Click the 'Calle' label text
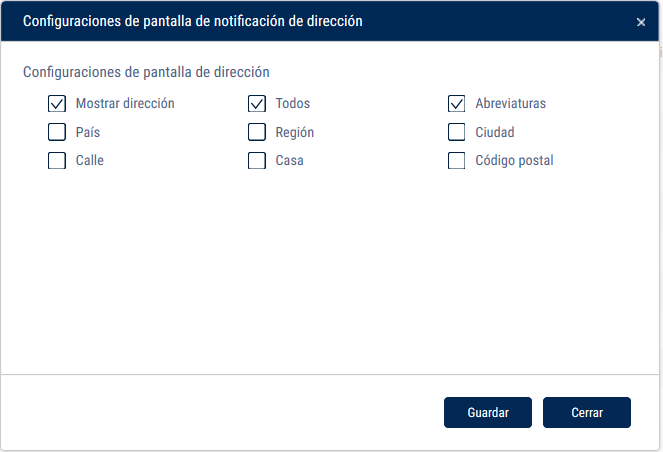Image resolution: width=663 pixels, height=452 pixels. click(90, 160)
